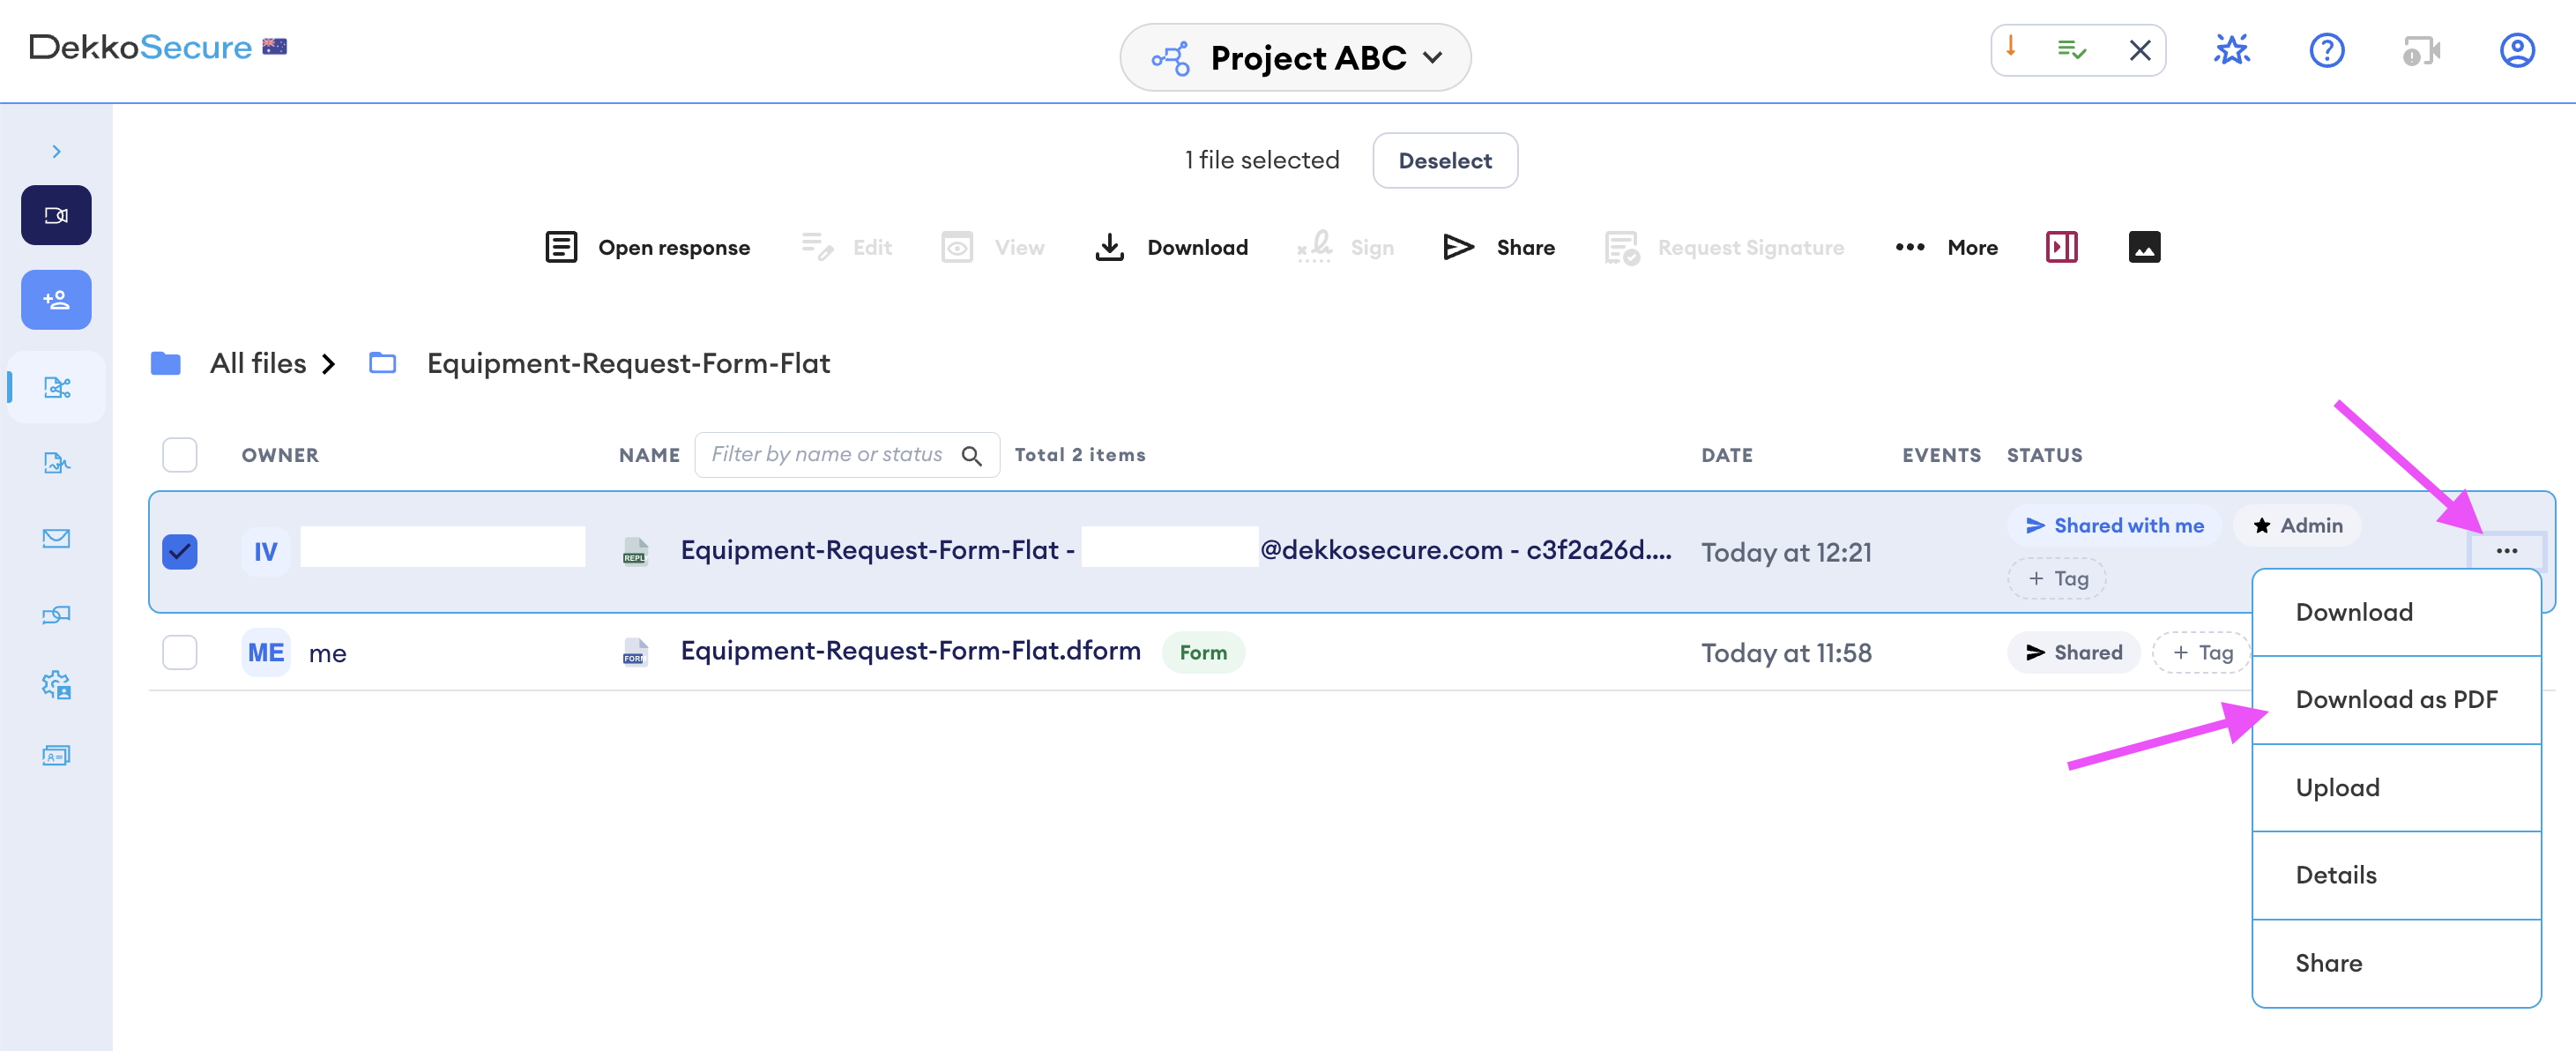
Task: Choose Download as PDF from the menu
Action: (2396, 700)
